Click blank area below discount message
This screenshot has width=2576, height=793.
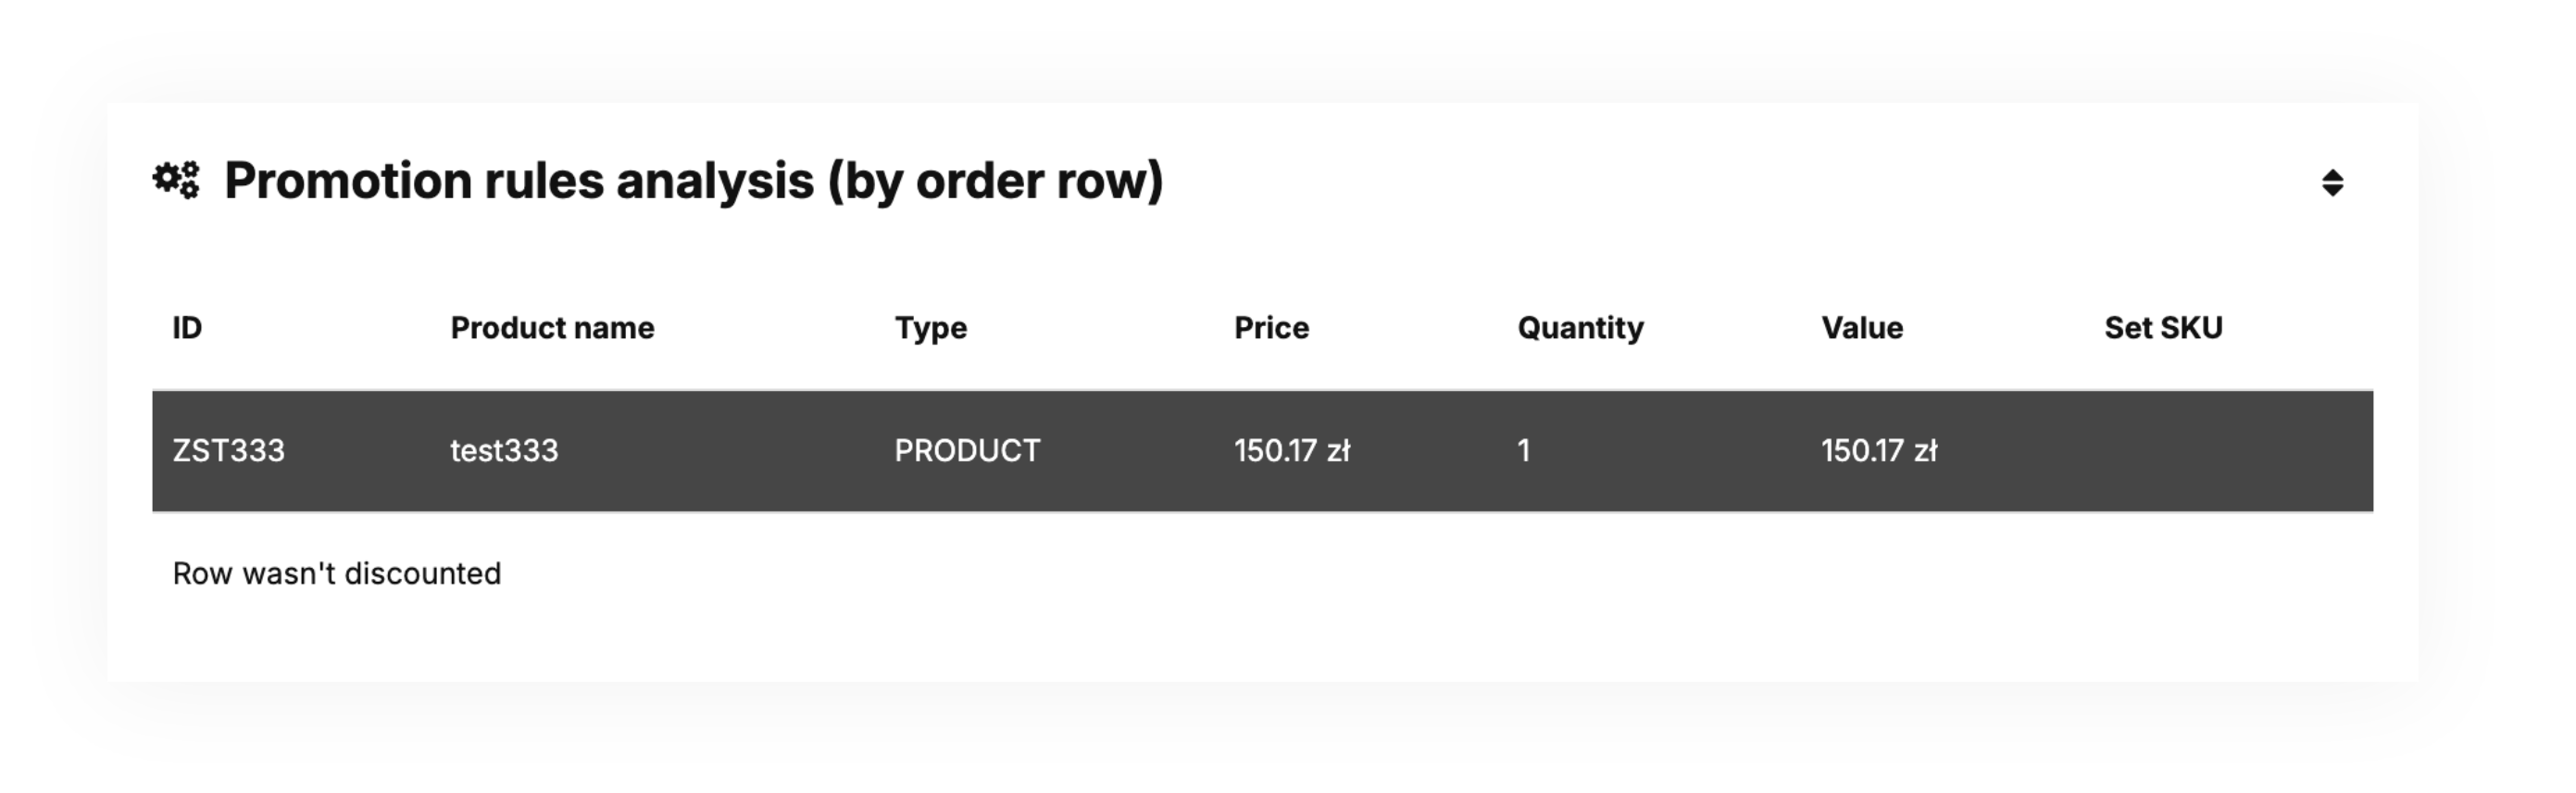point(1260,640)
